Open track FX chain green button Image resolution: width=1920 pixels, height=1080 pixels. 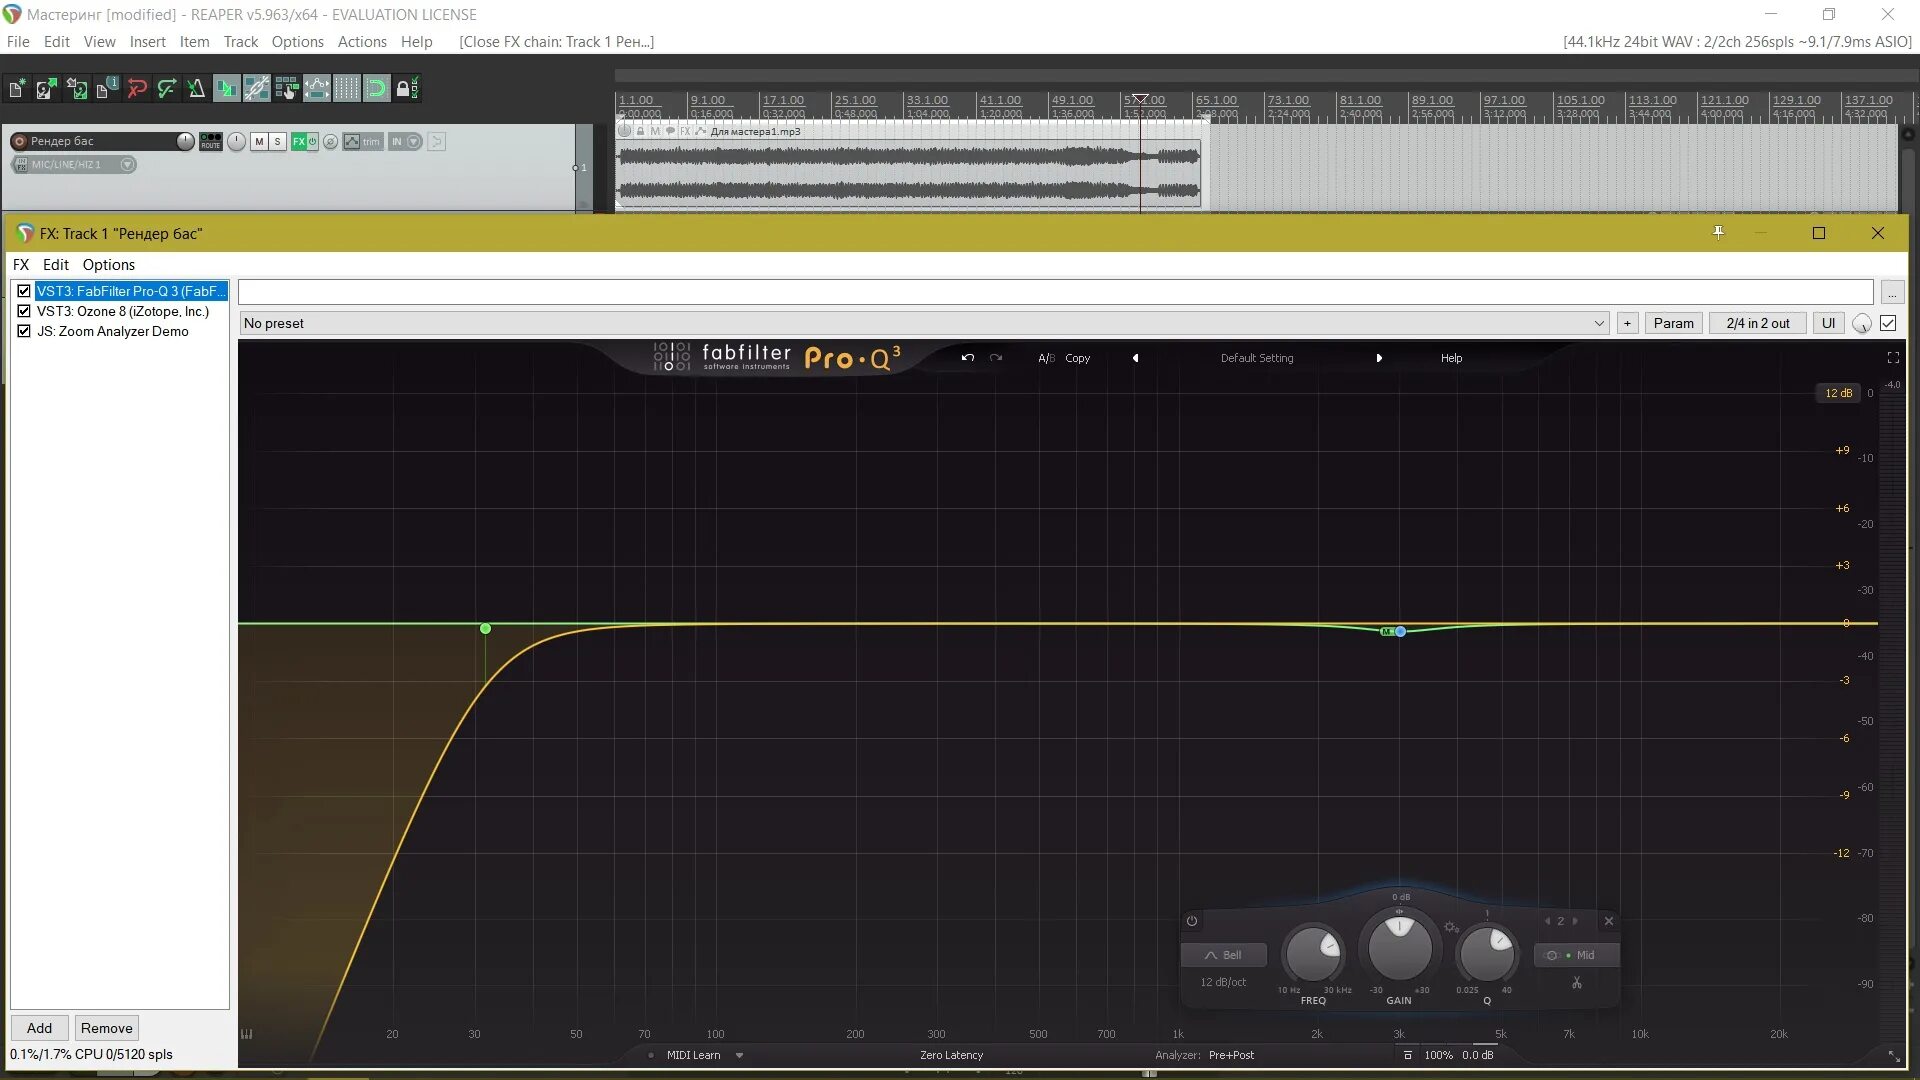coord(298,142)
